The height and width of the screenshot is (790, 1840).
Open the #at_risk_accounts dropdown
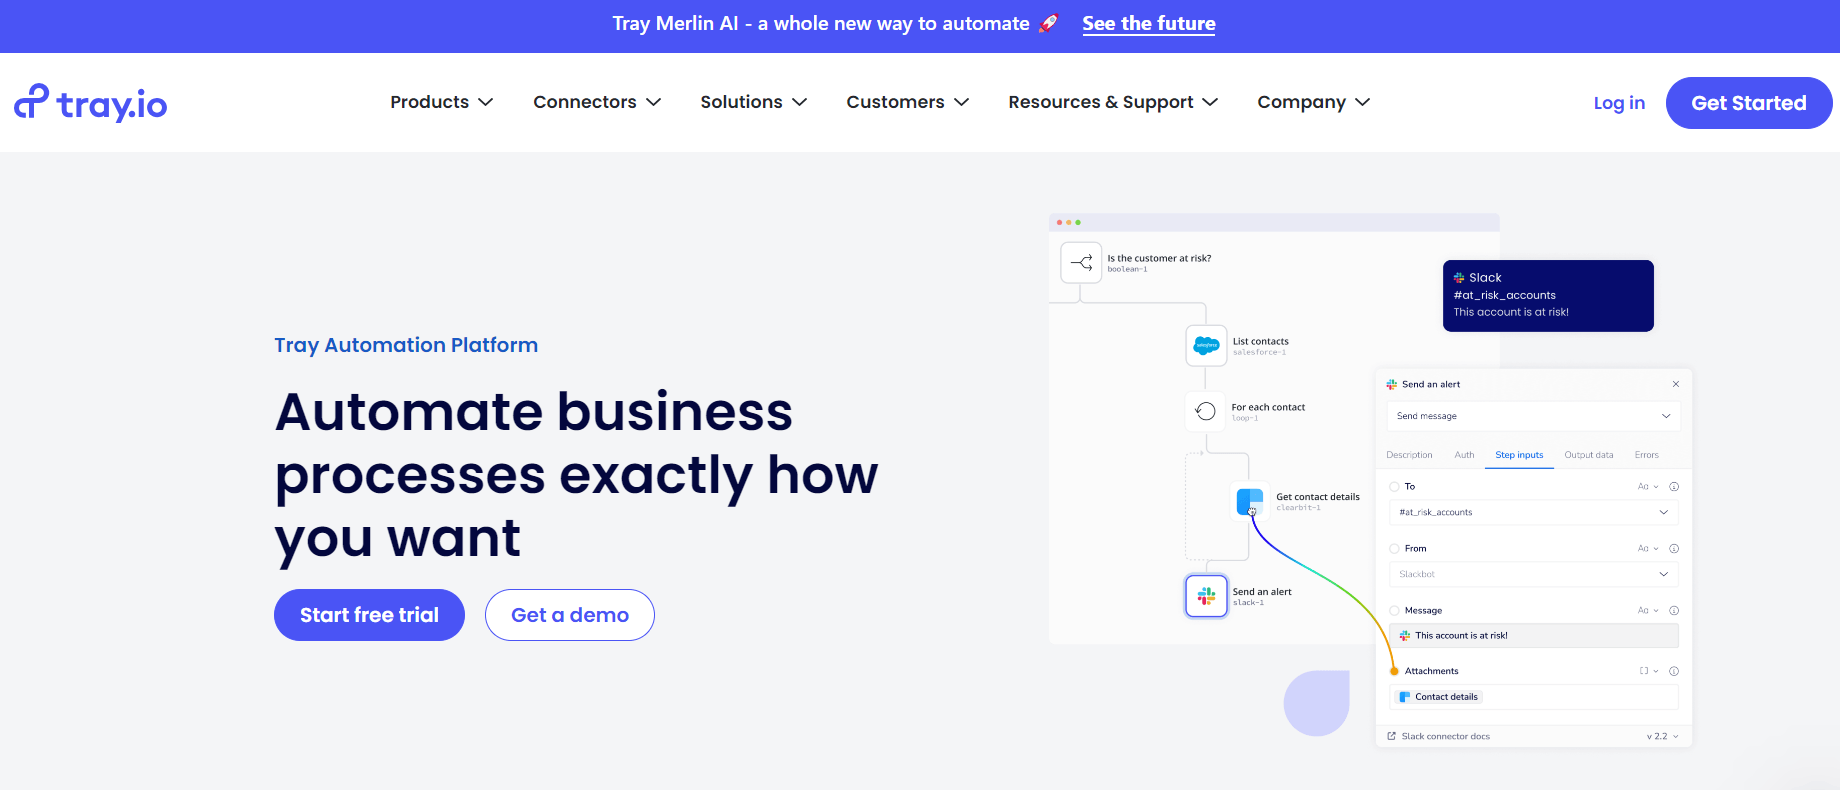click(x=1533, y=512)
